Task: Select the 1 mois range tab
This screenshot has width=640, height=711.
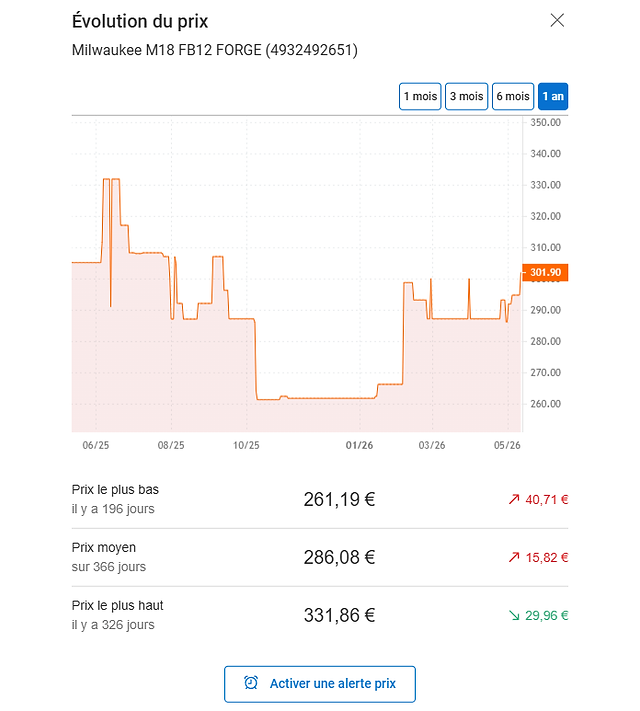Action: tap(420, 96)
